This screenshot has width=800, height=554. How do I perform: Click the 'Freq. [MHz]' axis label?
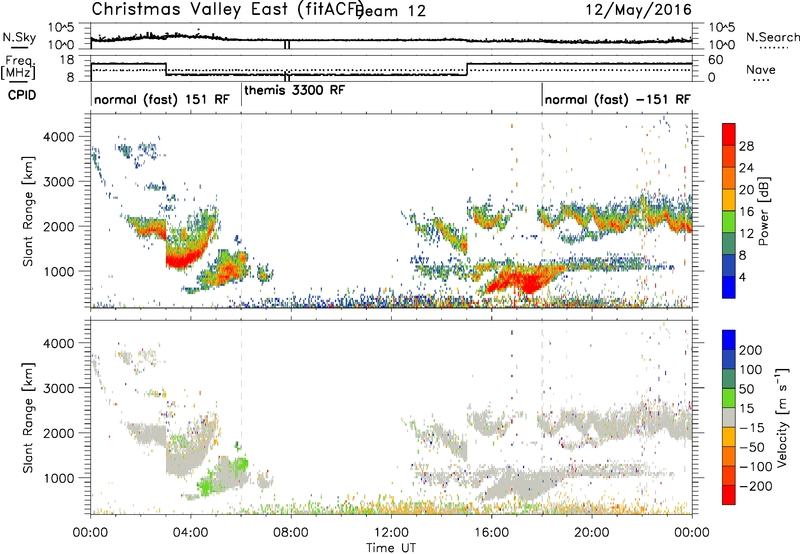click(19, 67)
